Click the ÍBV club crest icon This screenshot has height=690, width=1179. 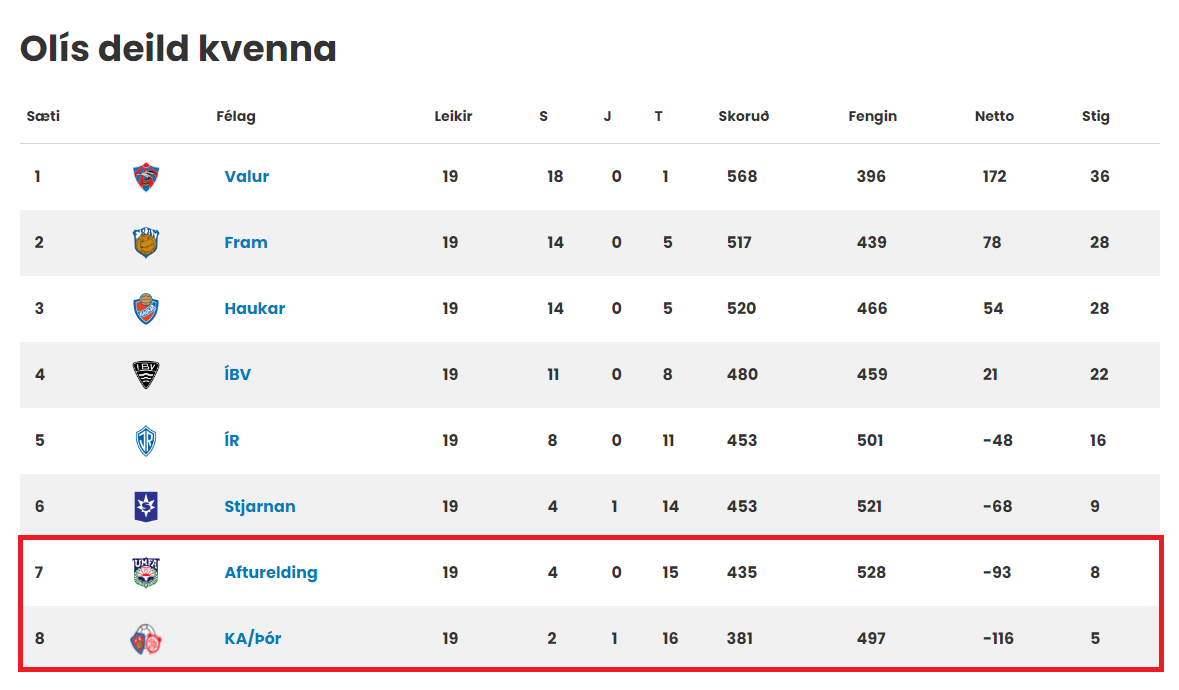pos(146,374)
